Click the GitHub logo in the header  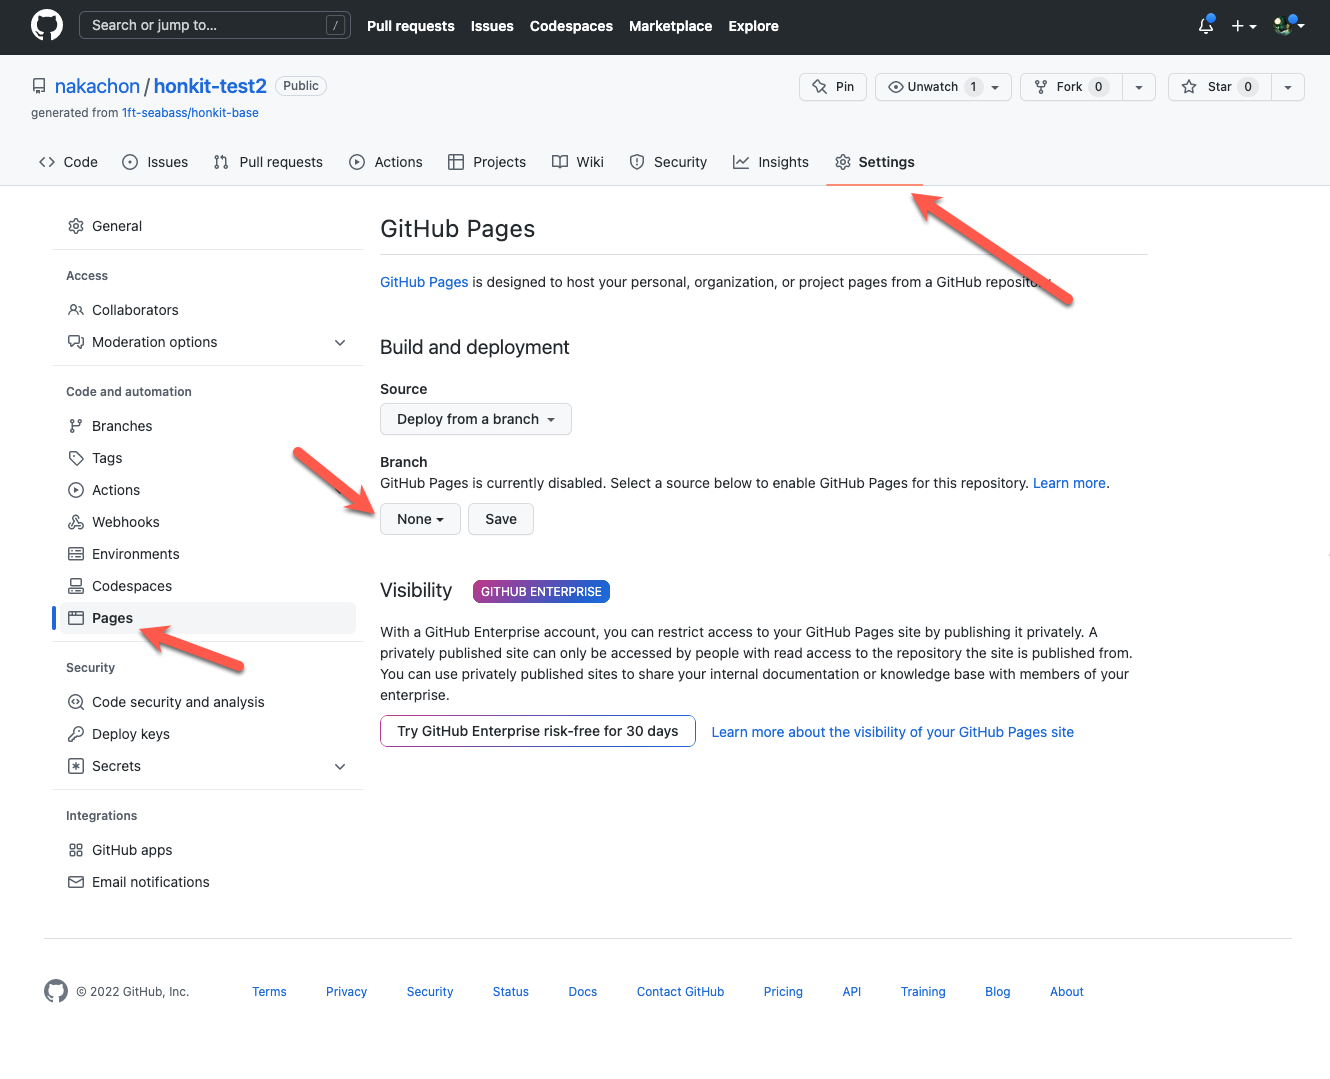[x=47, y=25]
